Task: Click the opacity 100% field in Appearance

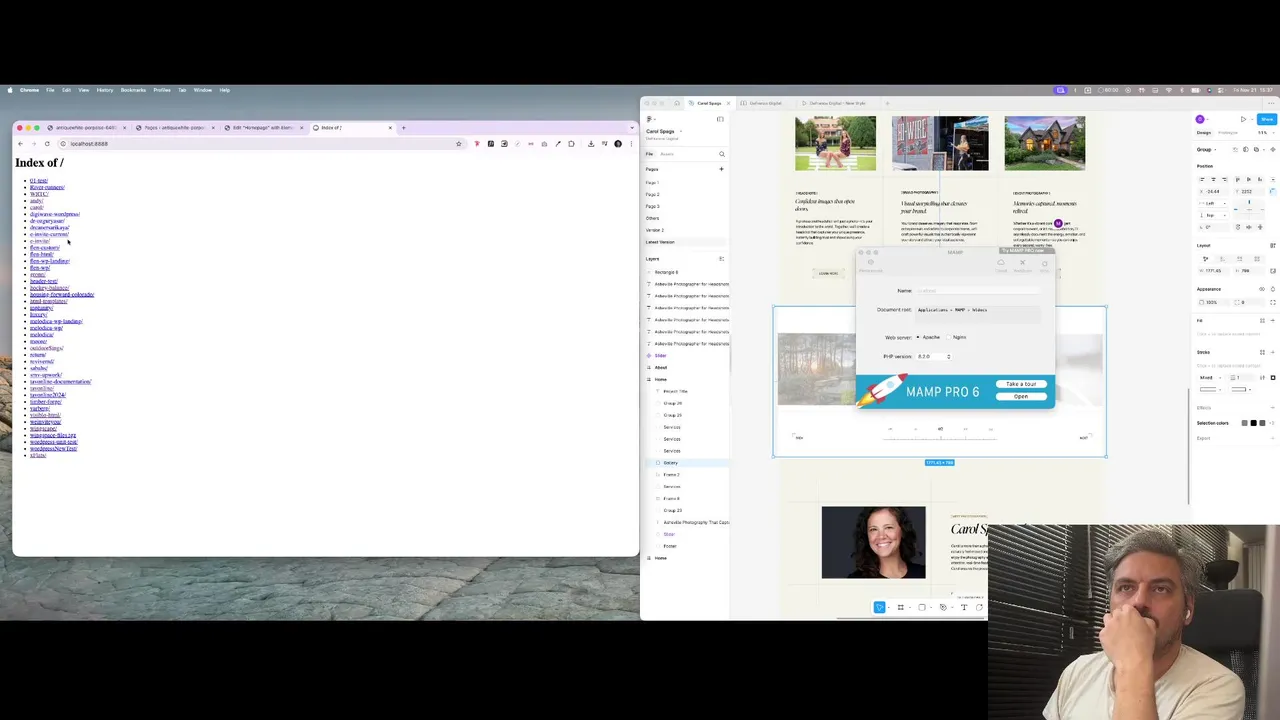Action: (x=1213, y=302)
